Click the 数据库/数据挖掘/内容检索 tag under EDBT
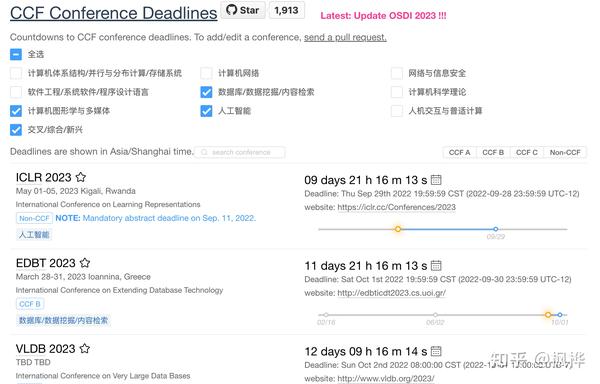The height and width of the screenshot is (384, 600). point(64,320)
